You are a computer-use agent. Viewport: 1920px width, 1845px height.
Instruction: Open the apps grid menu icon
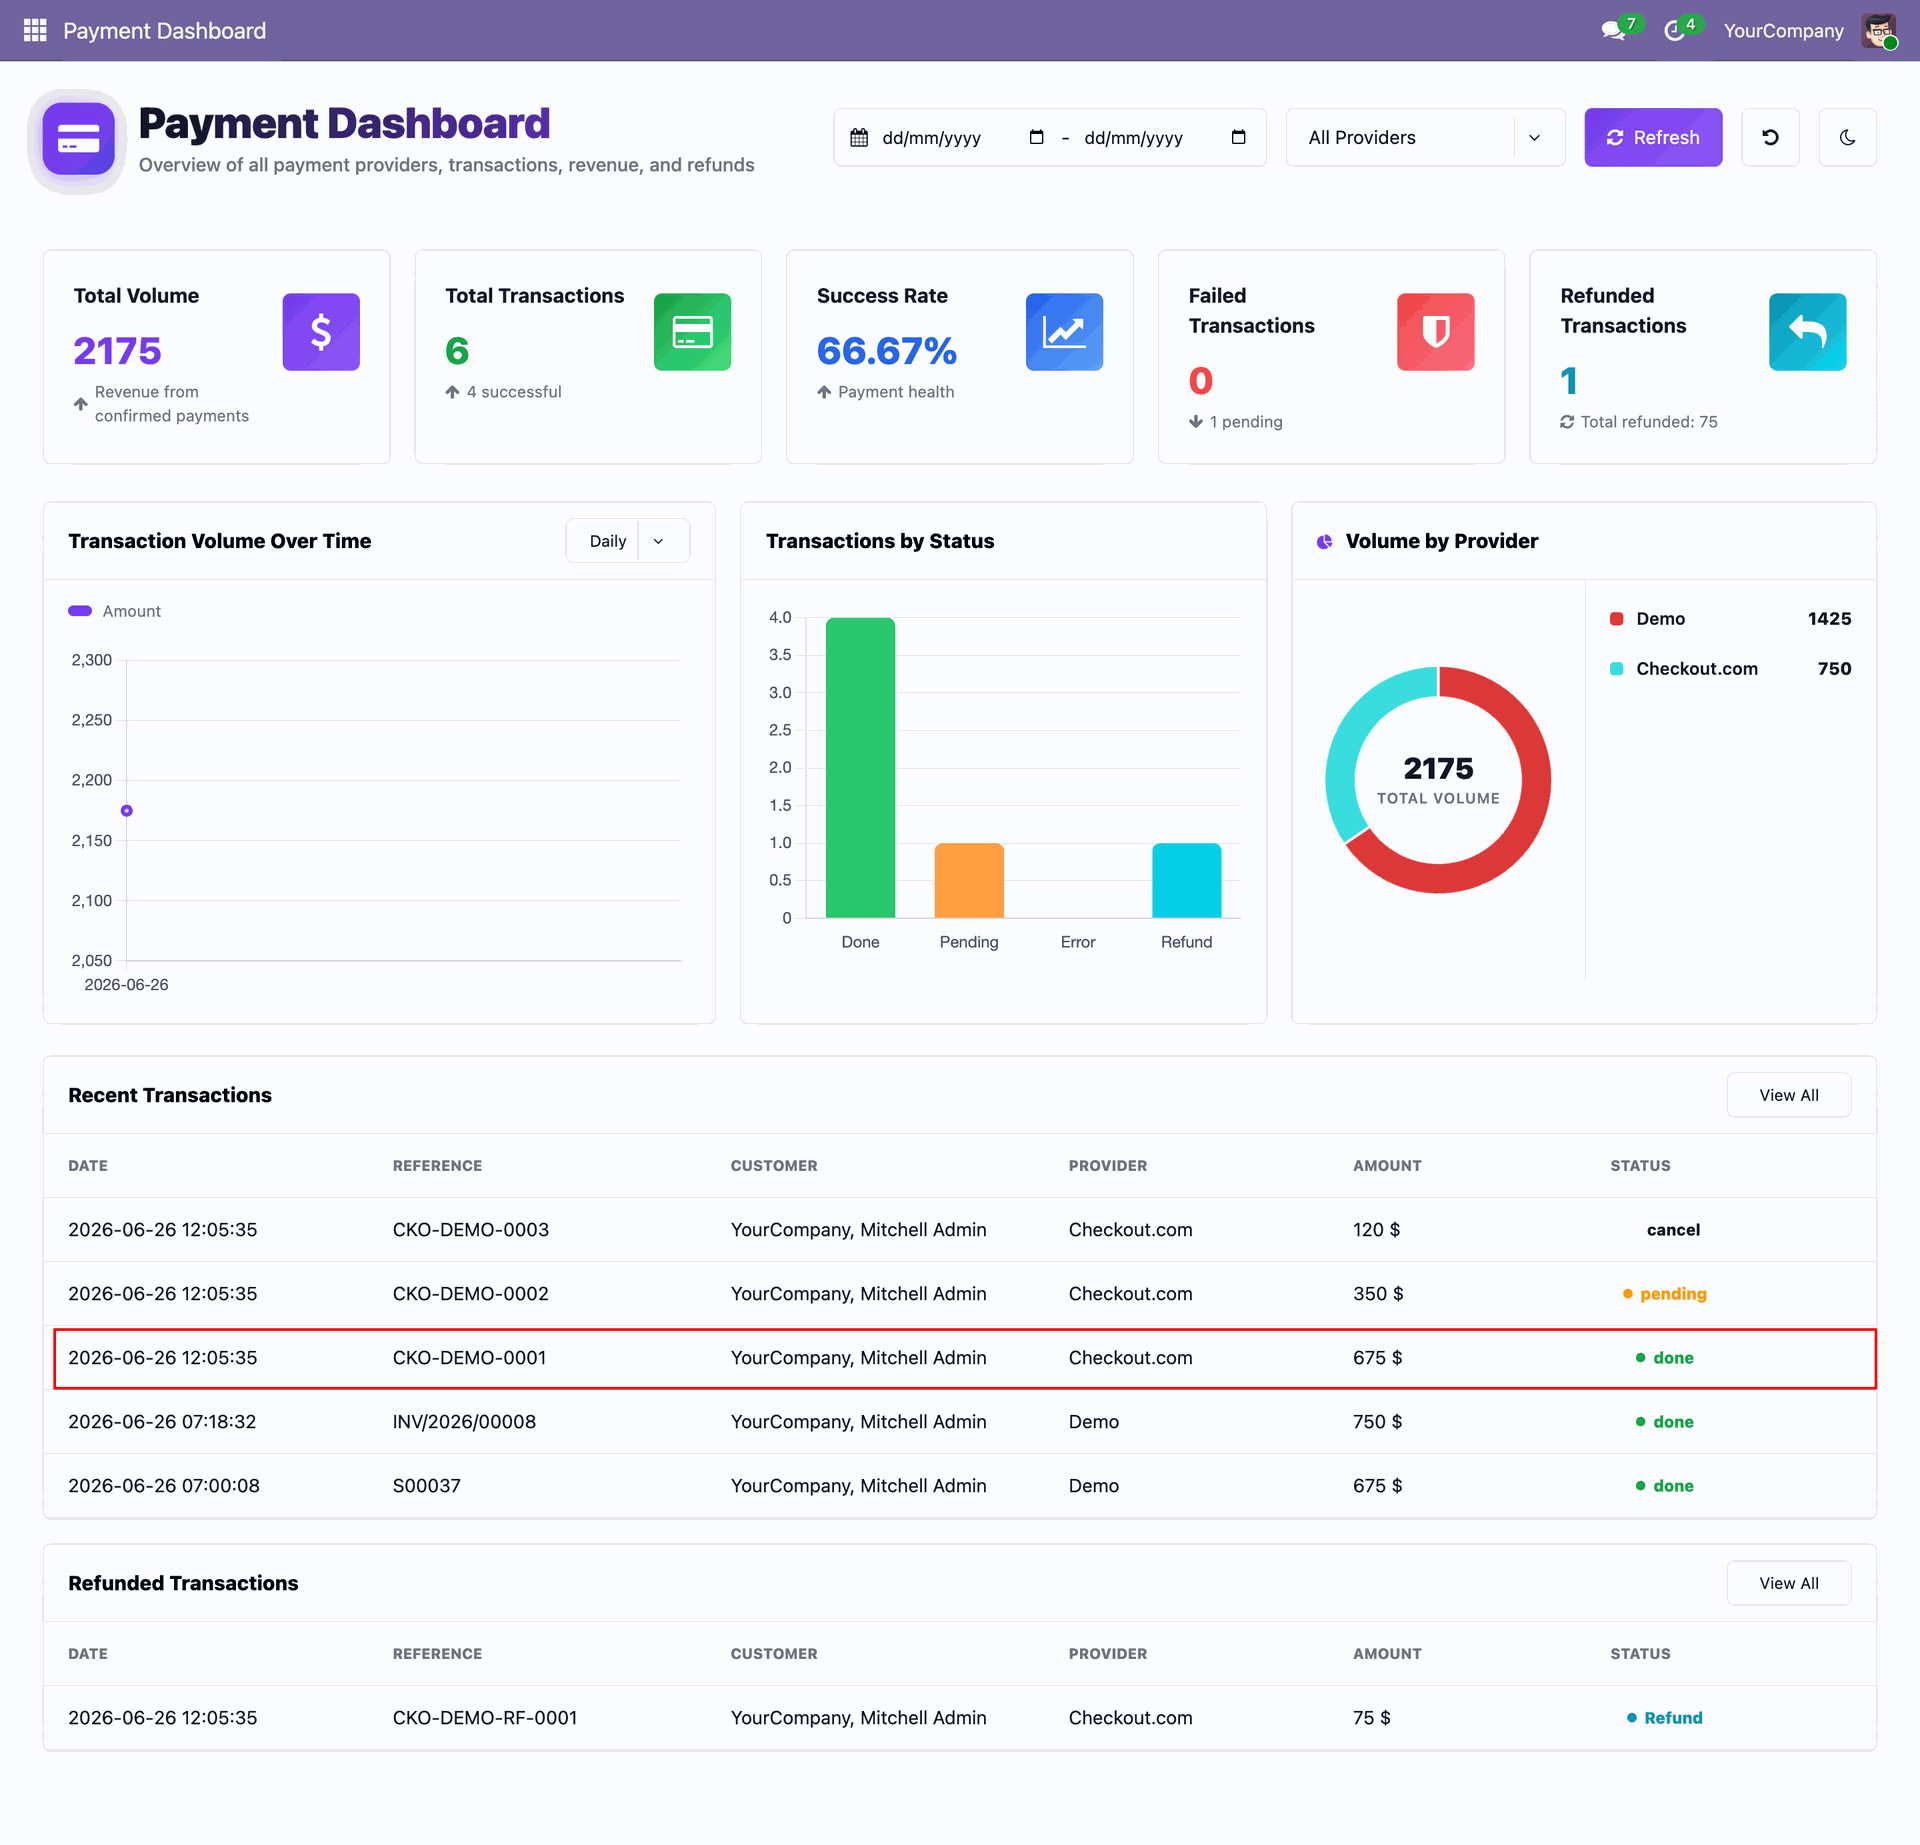(x=35, y=30)
